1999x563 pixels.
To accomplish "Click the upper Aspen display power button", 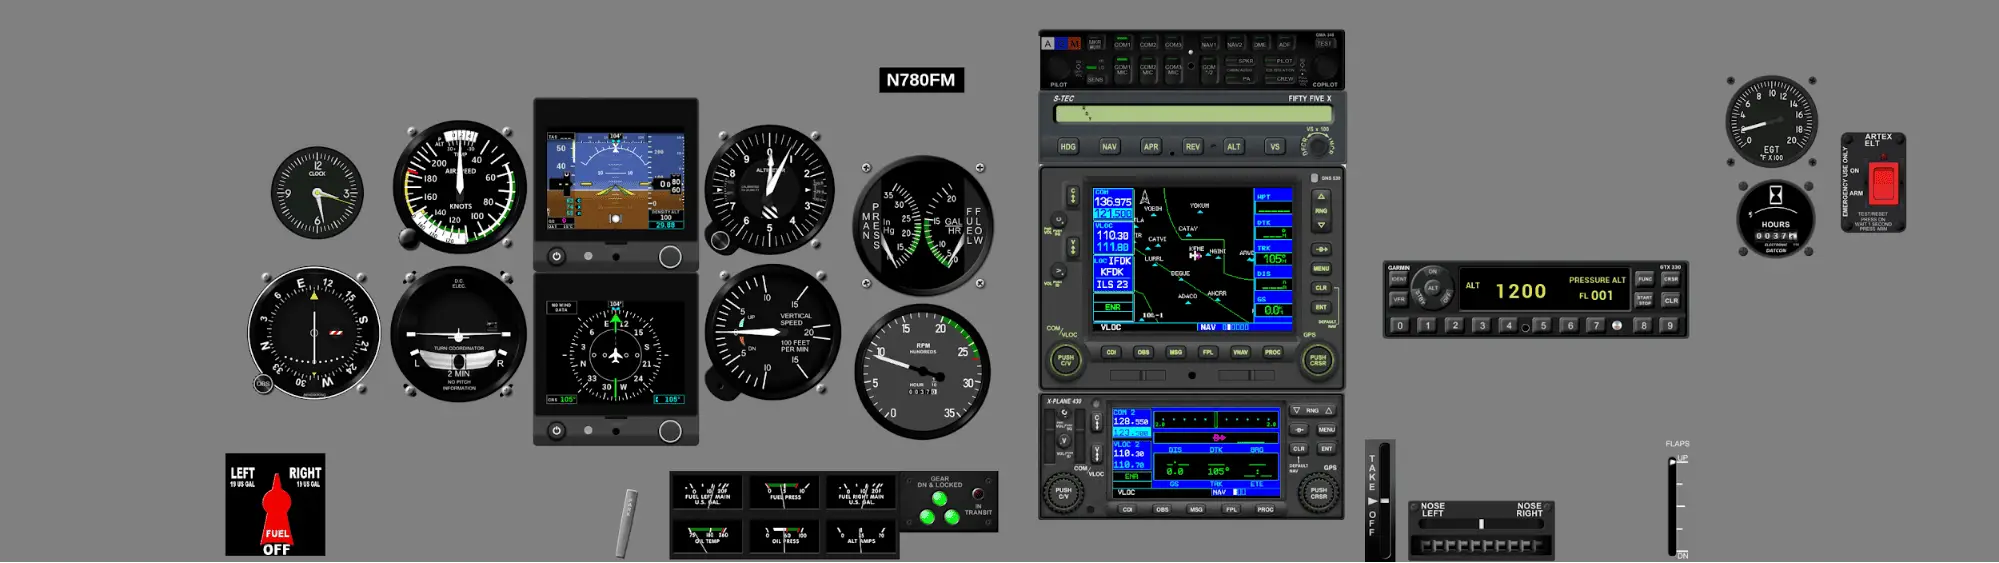I will [x=557, y=257].
